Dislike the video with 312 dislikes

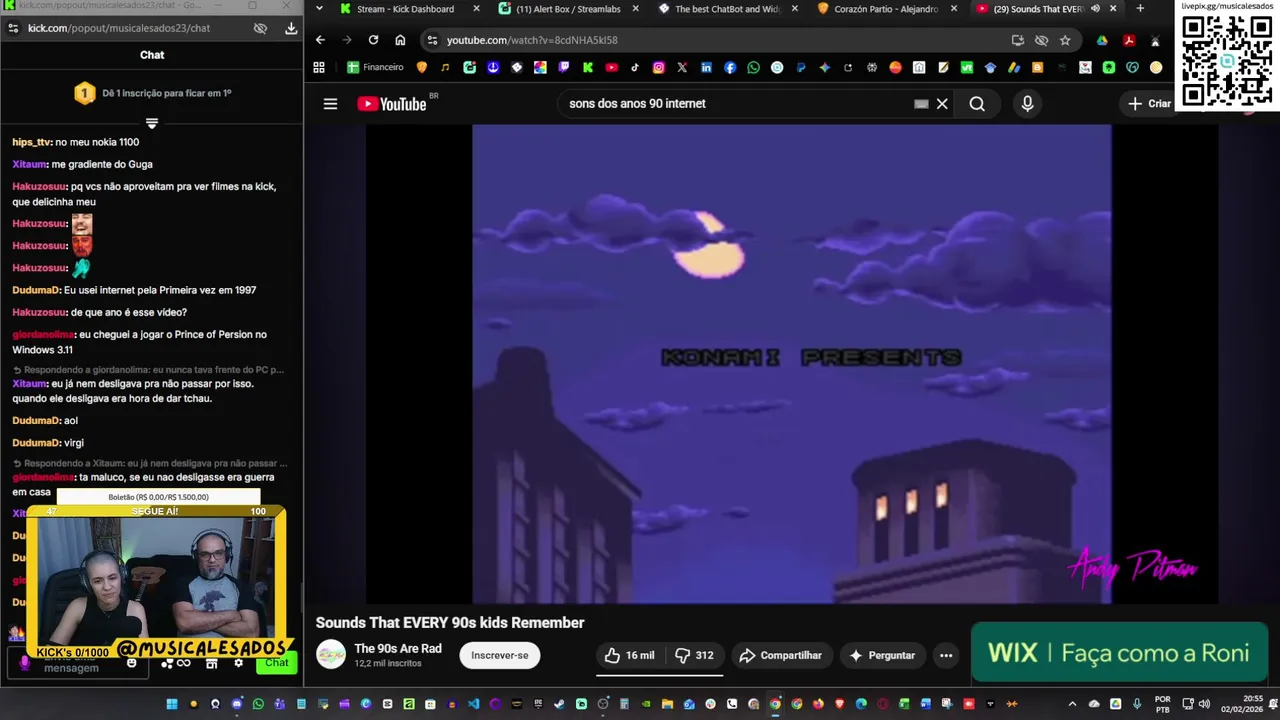pyautogui.click(x=693, y=656)
